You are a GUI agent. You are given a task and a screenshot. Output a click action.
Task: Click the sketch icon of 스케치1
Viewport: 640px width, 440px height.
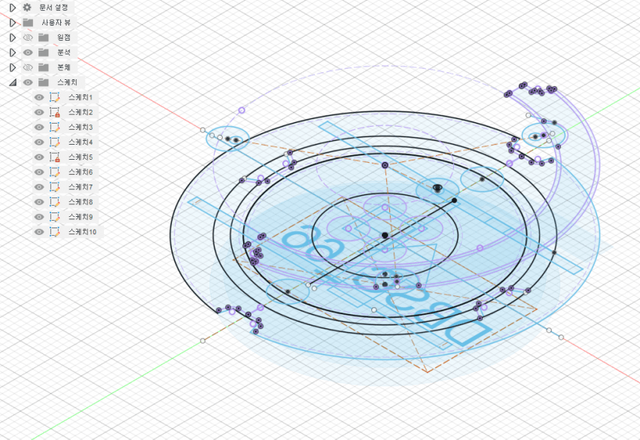tap(55, 97)
